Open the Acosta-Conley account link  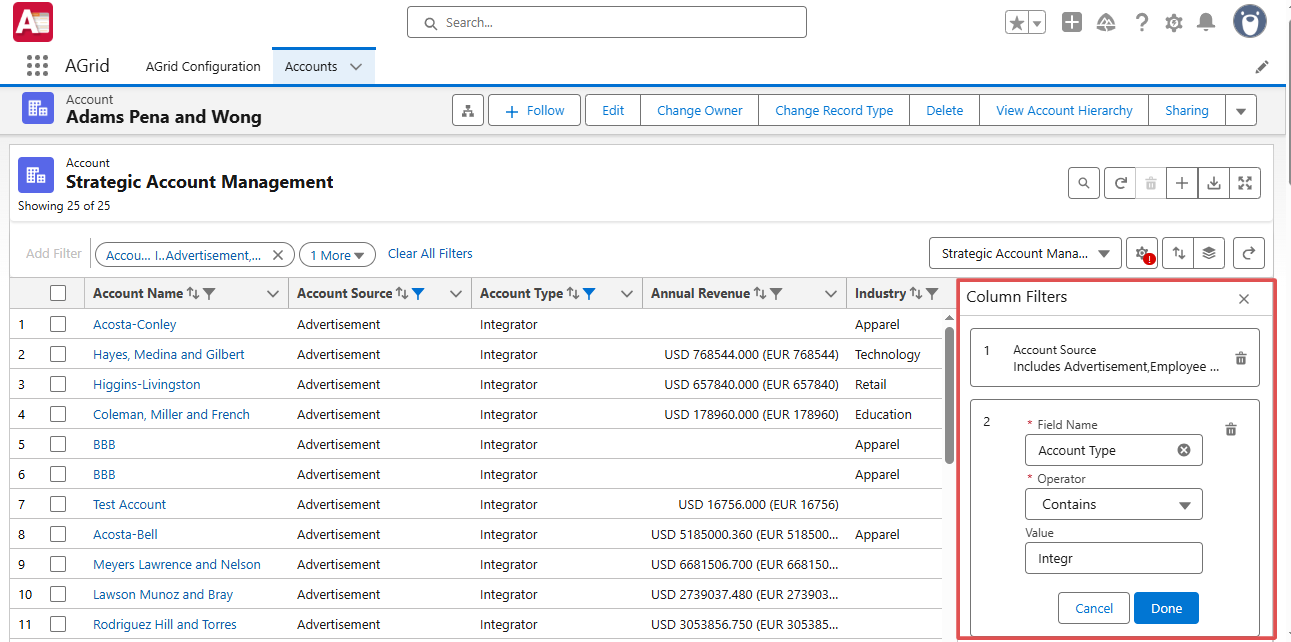[134, 324]
